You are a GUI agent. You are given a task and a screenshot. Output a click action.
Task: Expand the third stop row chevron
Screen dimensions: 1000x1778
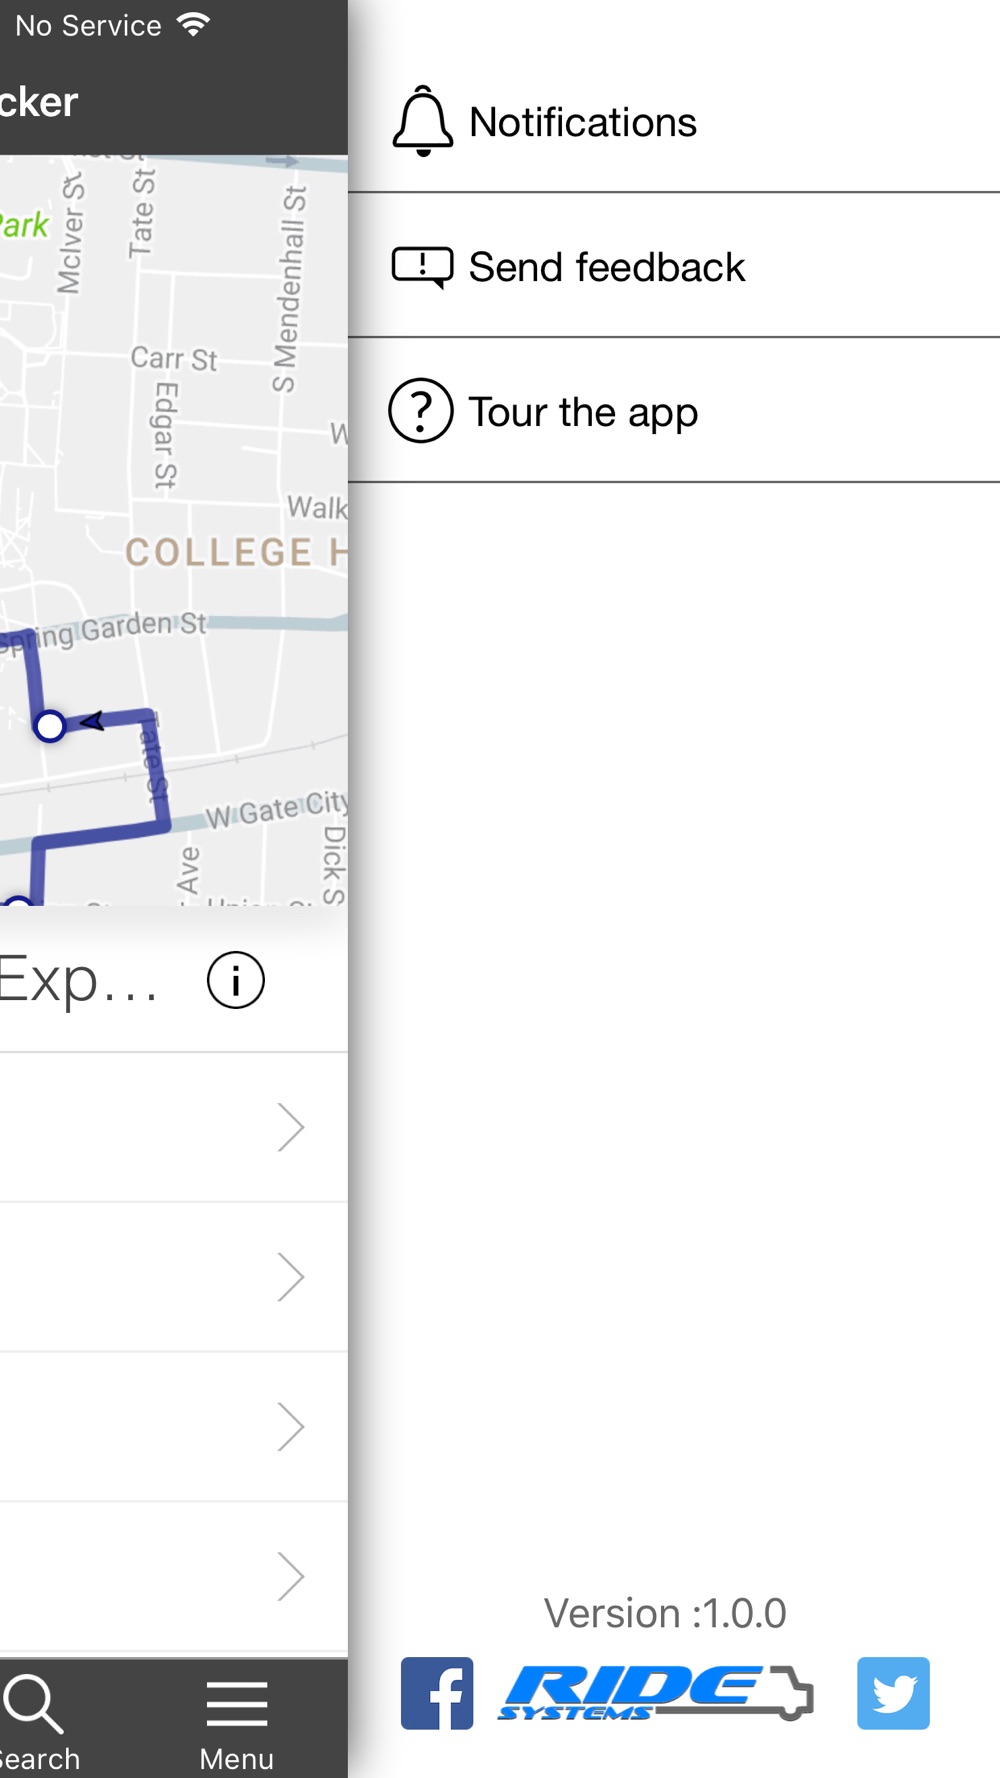pos(290,1427)
